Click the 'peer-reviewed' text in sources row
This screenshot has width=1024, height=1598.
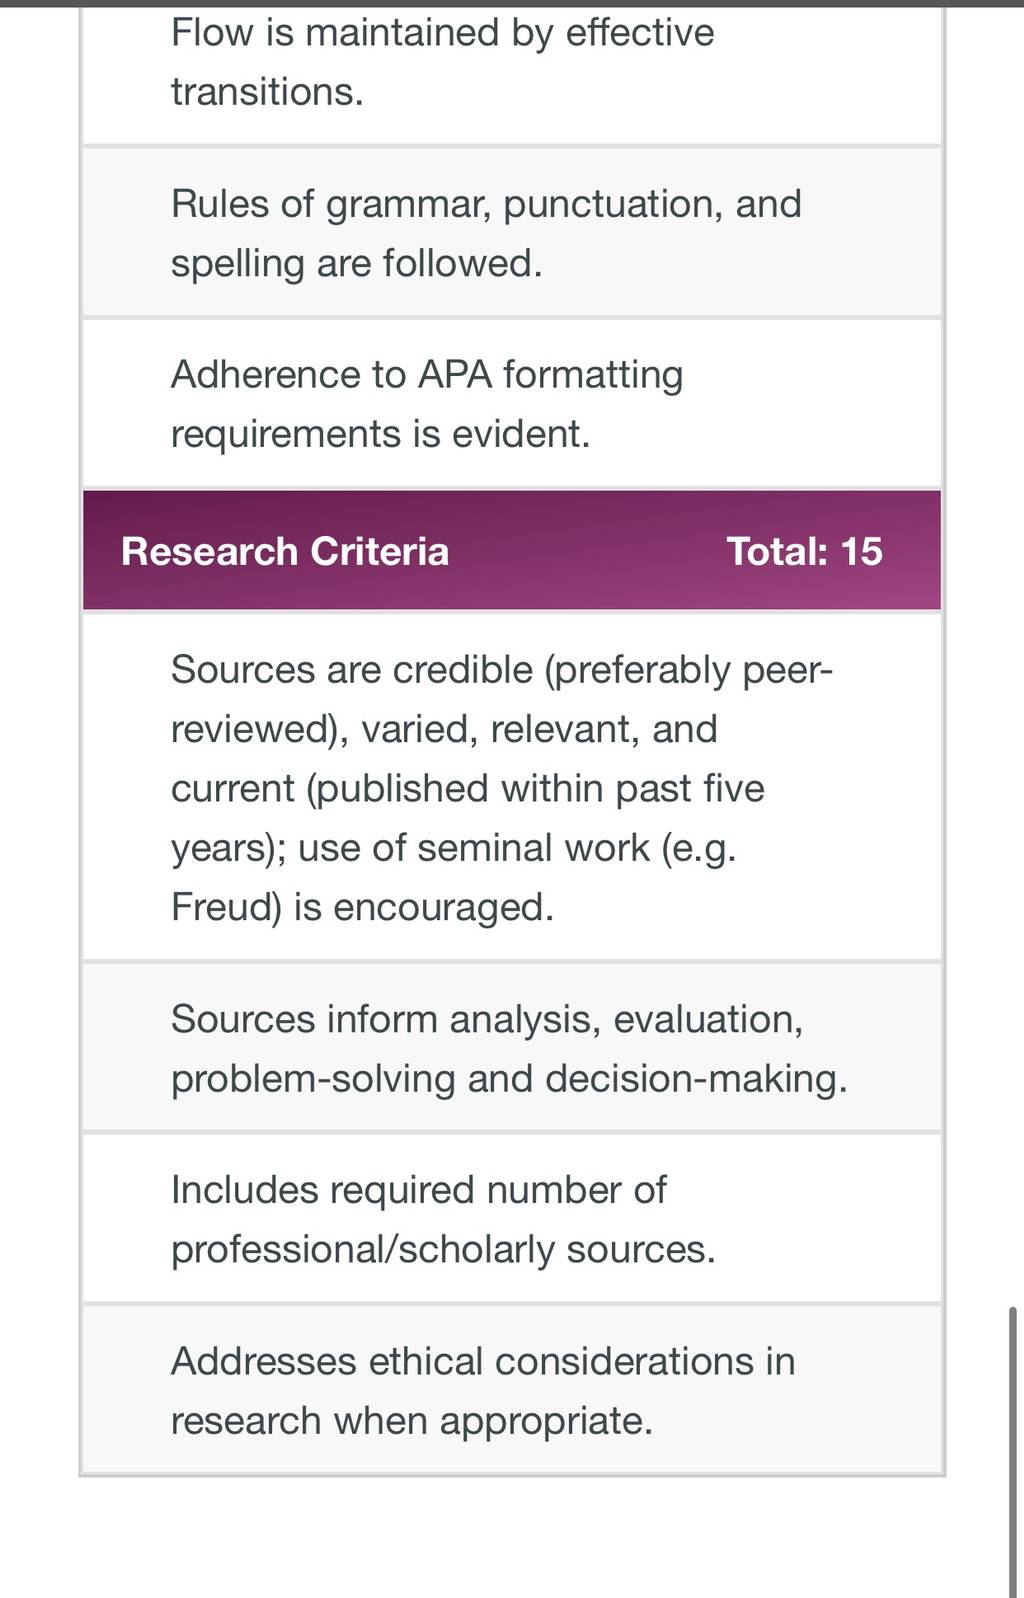point(502,699)
